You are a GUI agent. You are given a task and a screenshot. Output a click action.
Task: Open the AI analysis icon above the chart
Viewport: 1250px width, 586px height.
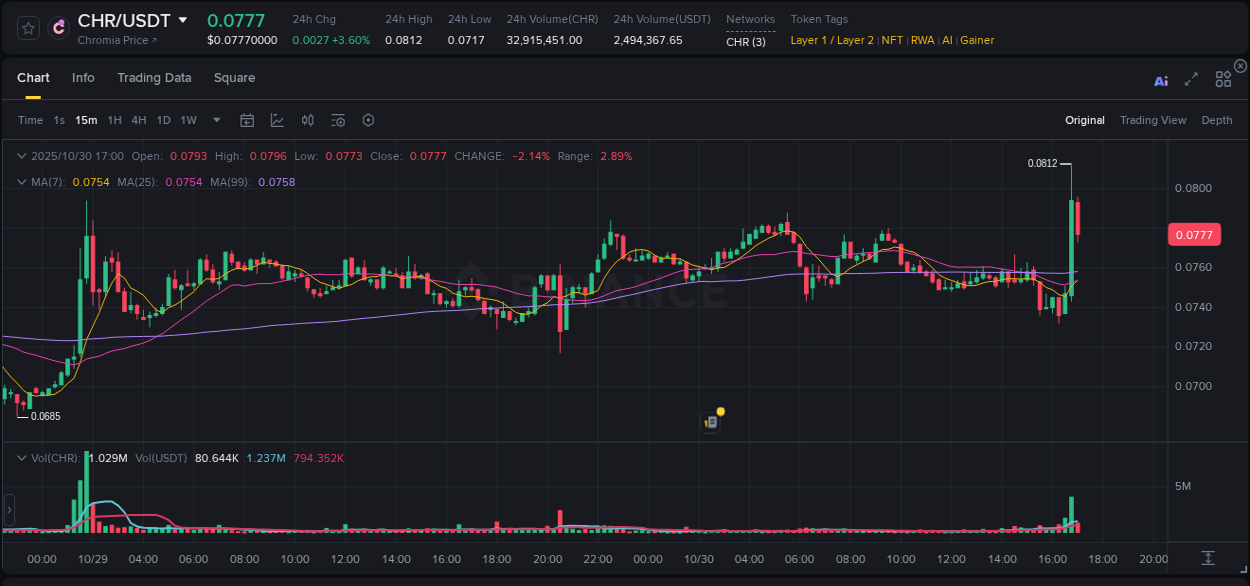1161,80
